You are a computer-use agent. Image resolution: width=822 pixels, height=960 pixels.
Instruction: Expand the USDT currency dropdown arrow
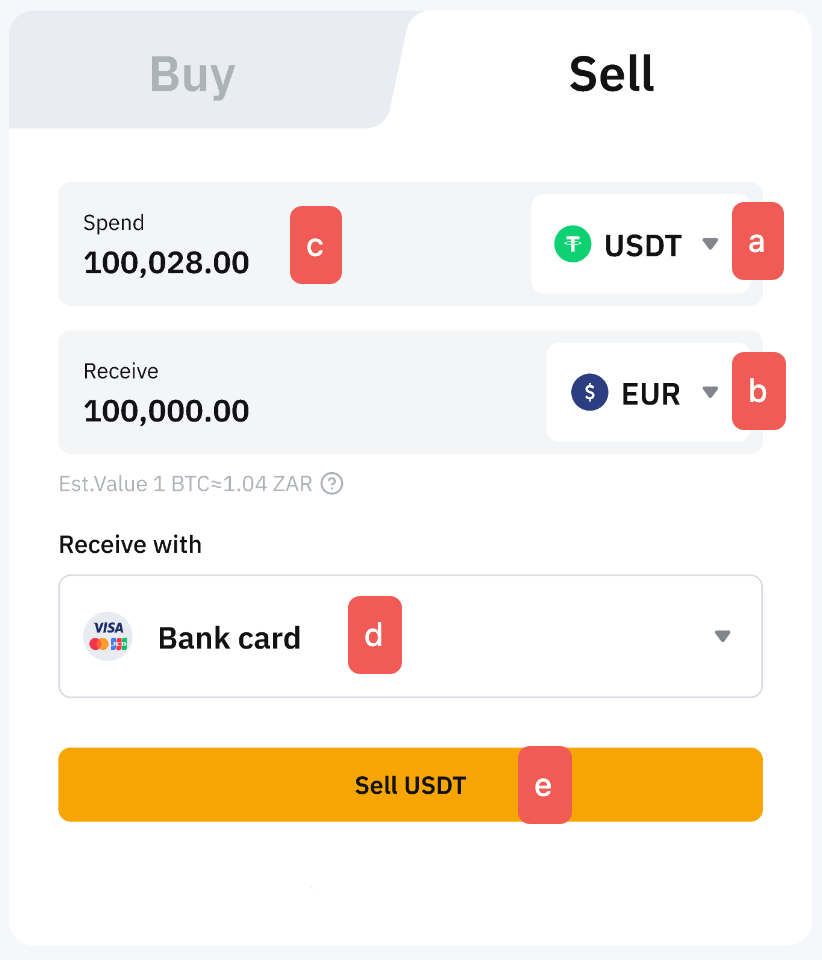[x=710, y=243]
